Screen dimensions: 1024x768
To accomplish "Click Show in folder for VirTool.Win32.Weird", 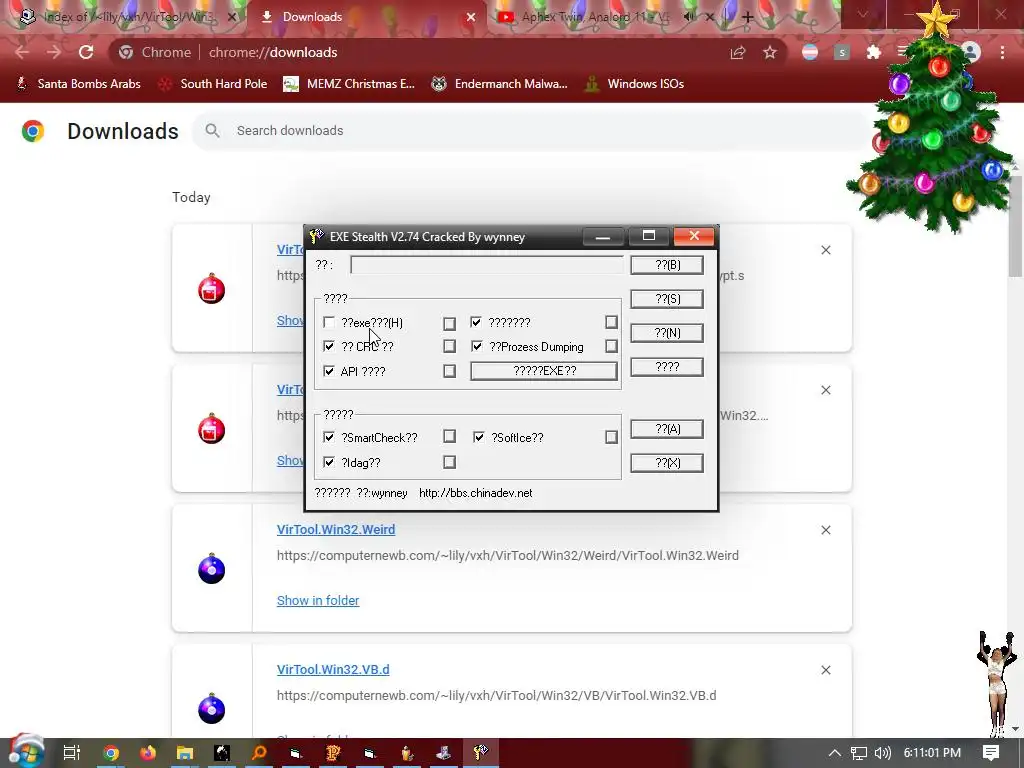I will point(318,600).
